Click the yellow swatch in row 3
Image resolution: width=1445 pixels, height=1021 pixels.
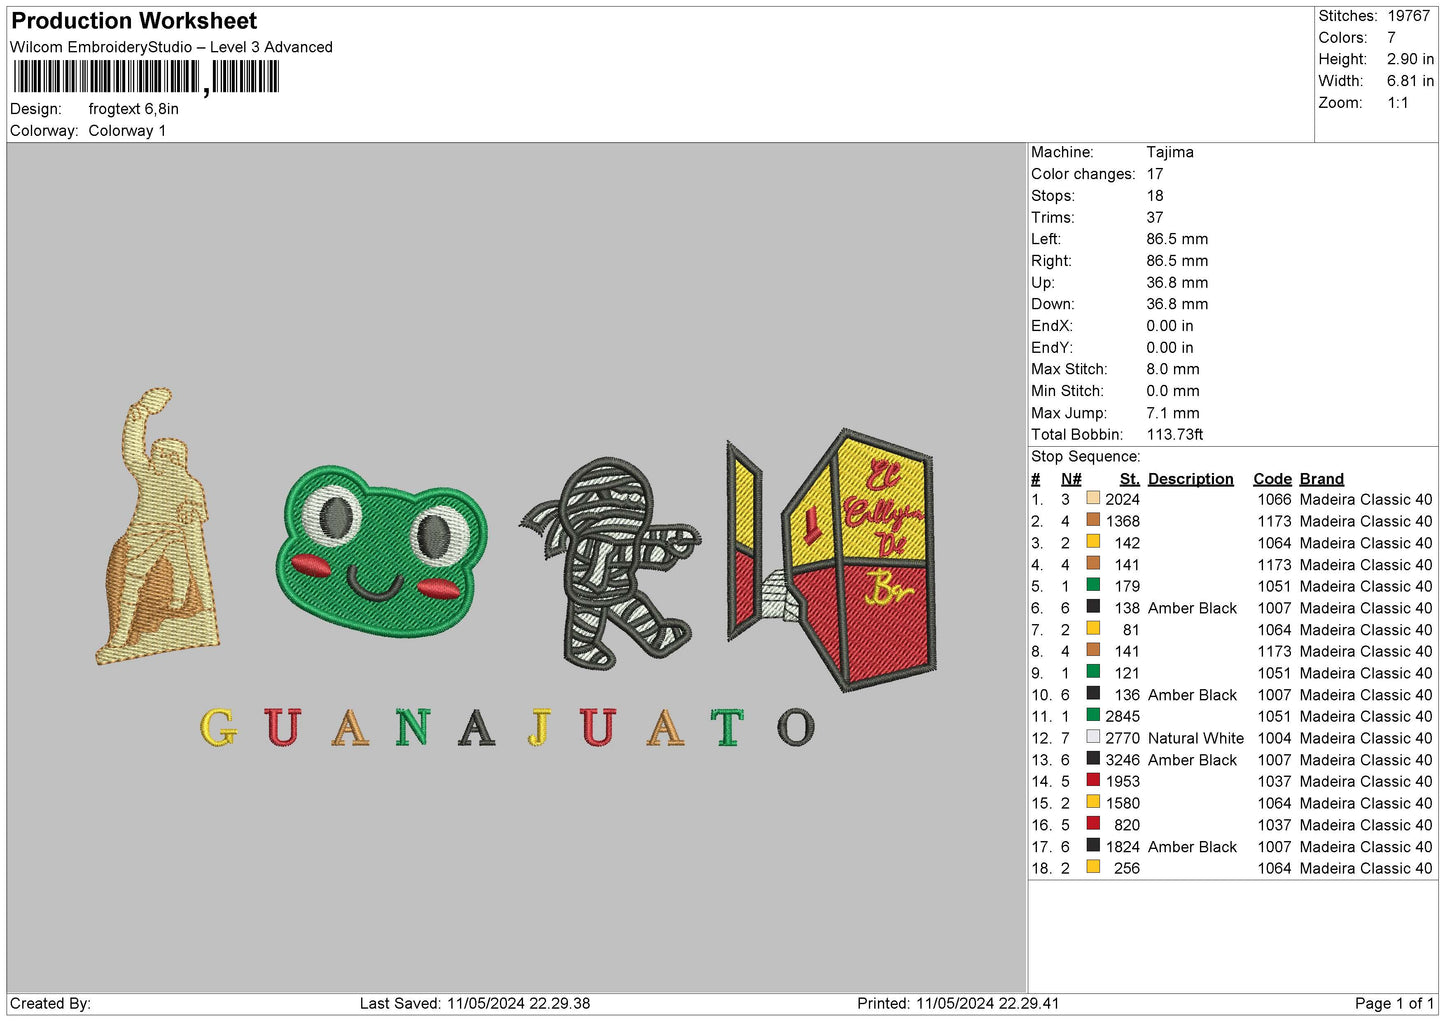(x=1093, y=542)
